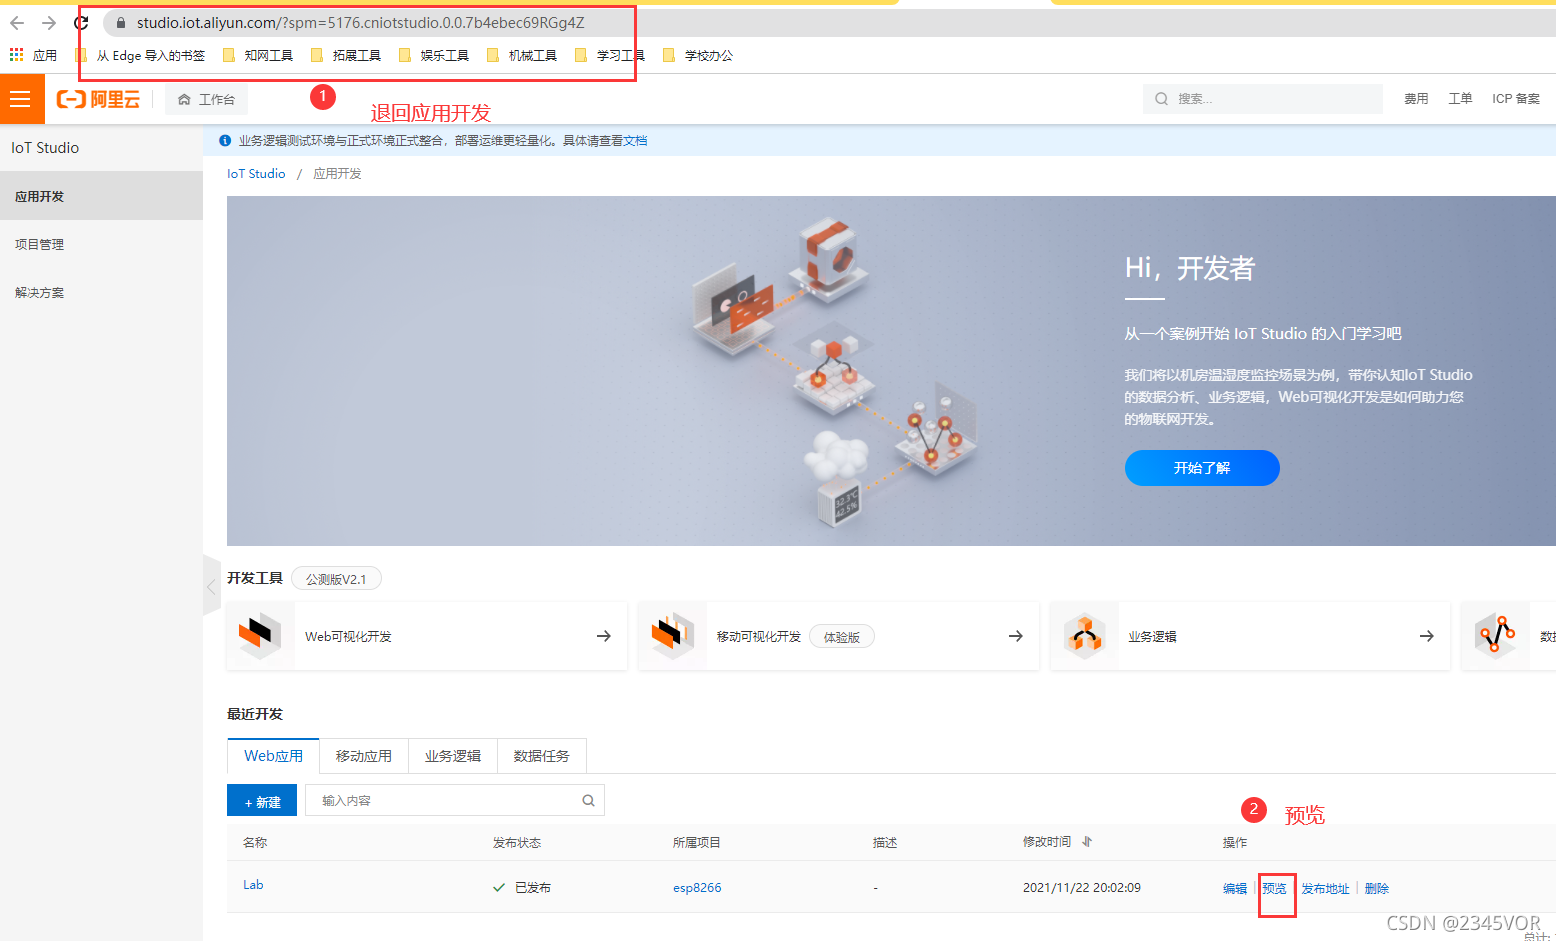Screen dimensions: 1556x941
Task: Click the 2021/11/22 20:02:09 timestamp
Action: tap(1082, 888)
